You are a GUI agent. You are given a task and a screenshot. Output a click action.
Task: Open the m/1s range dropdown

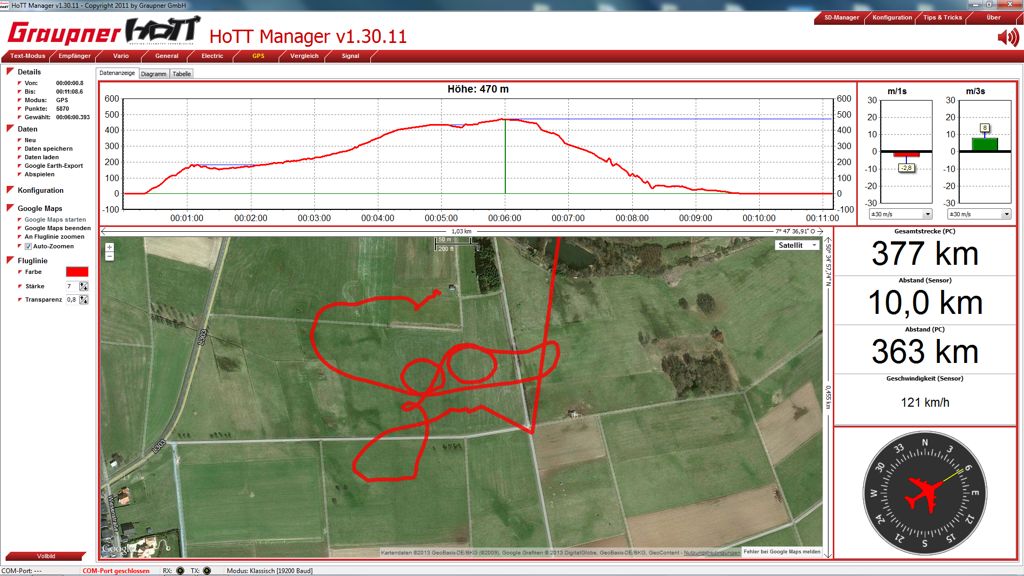tap(900, 214)
